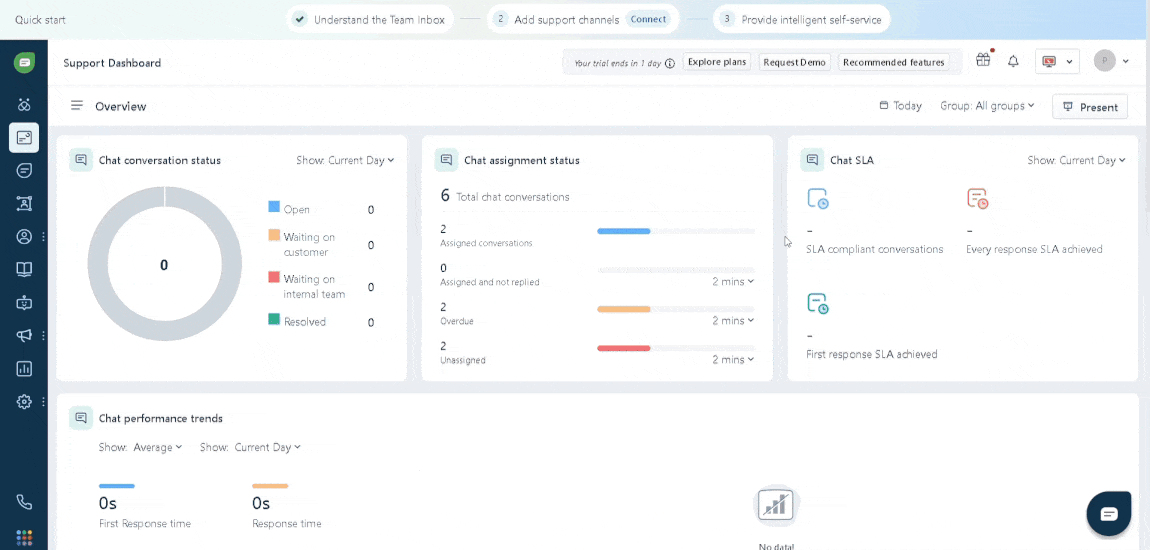Click the Recommended features button
This screenshot has width=1150, height=550.
pyautogui.click(x=893, y=62)
